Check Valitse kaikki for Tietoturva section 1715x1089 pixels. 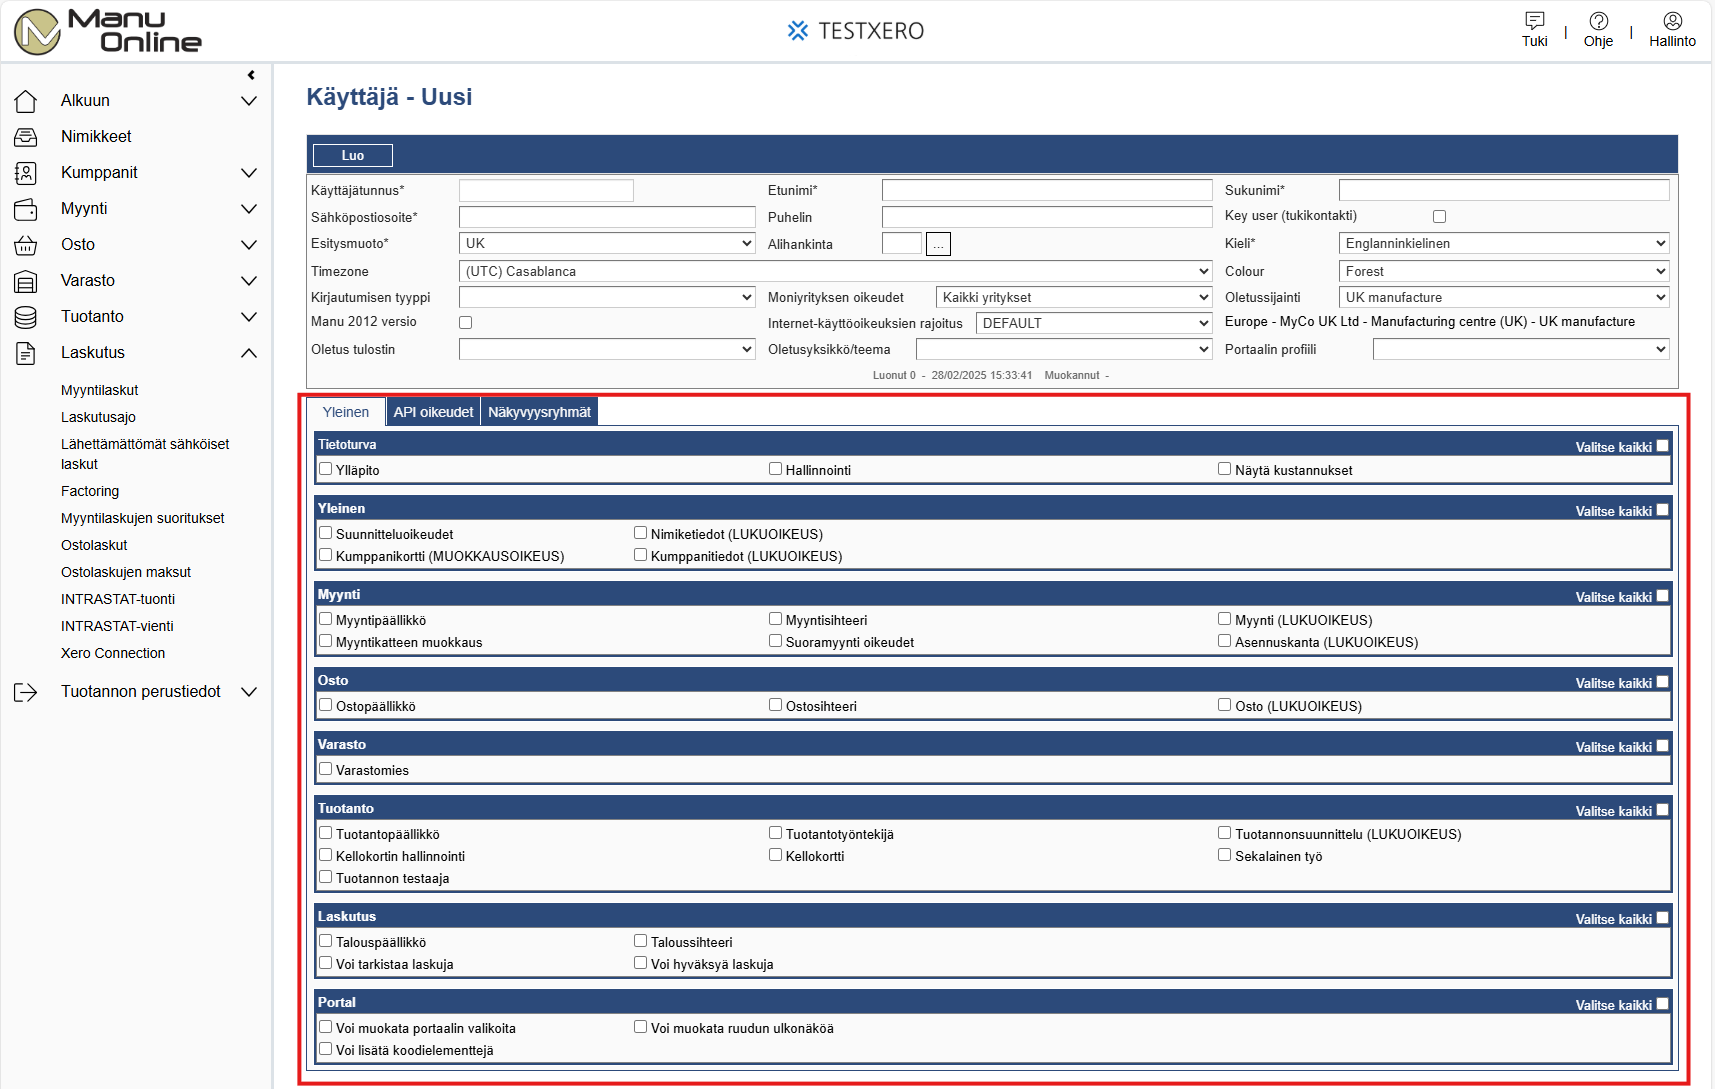(1662, 446)
